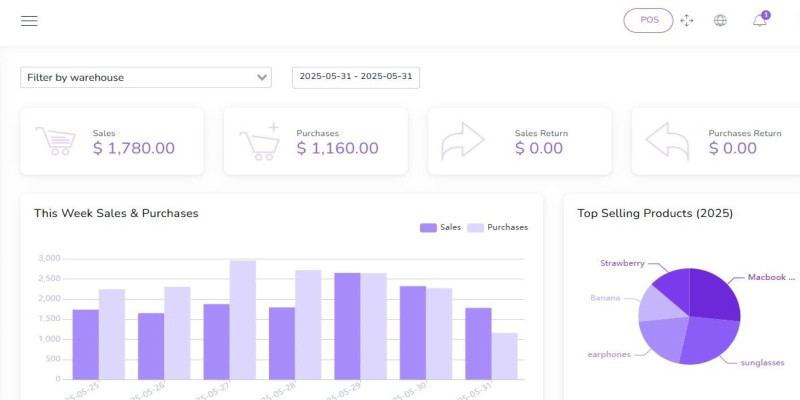The image size is (800, 400).
Task: Open the notifications bell
Action: [760, 21]
